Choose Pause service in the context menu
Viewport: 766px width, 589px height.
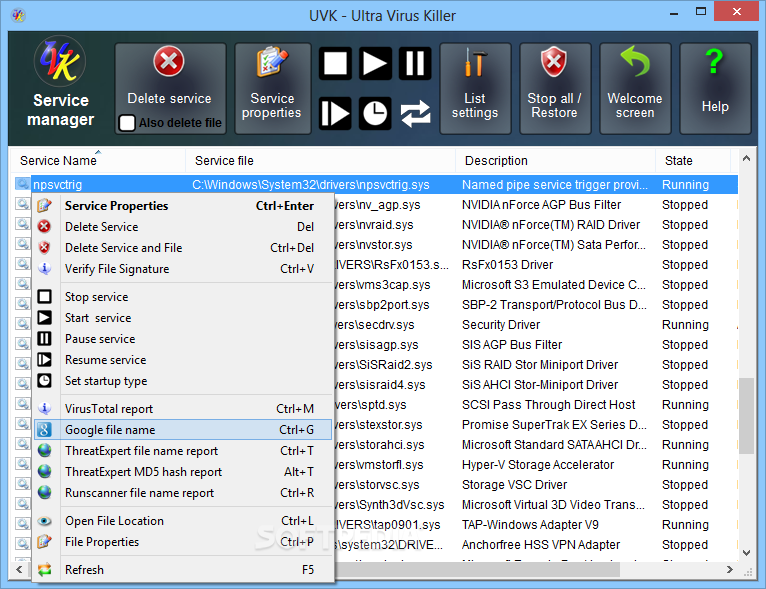click(184, 338)
